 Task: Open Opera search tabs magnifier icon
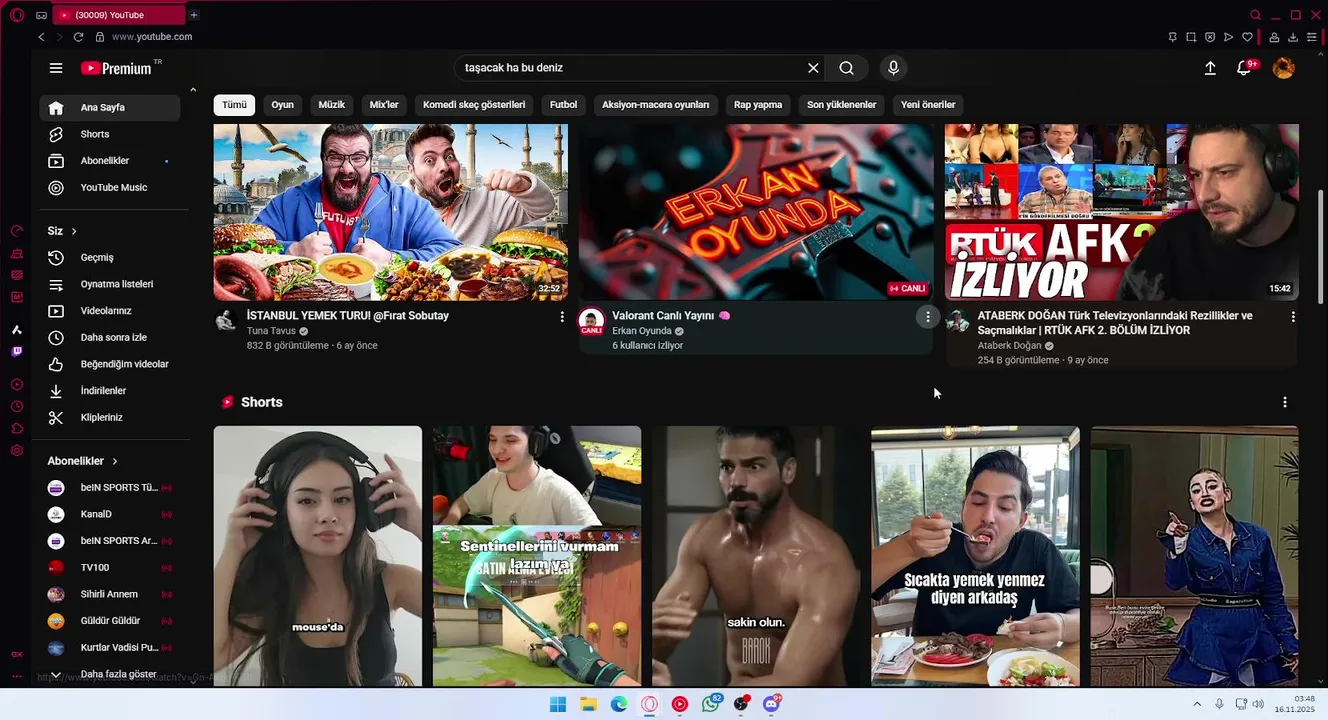coord(1255,15)
